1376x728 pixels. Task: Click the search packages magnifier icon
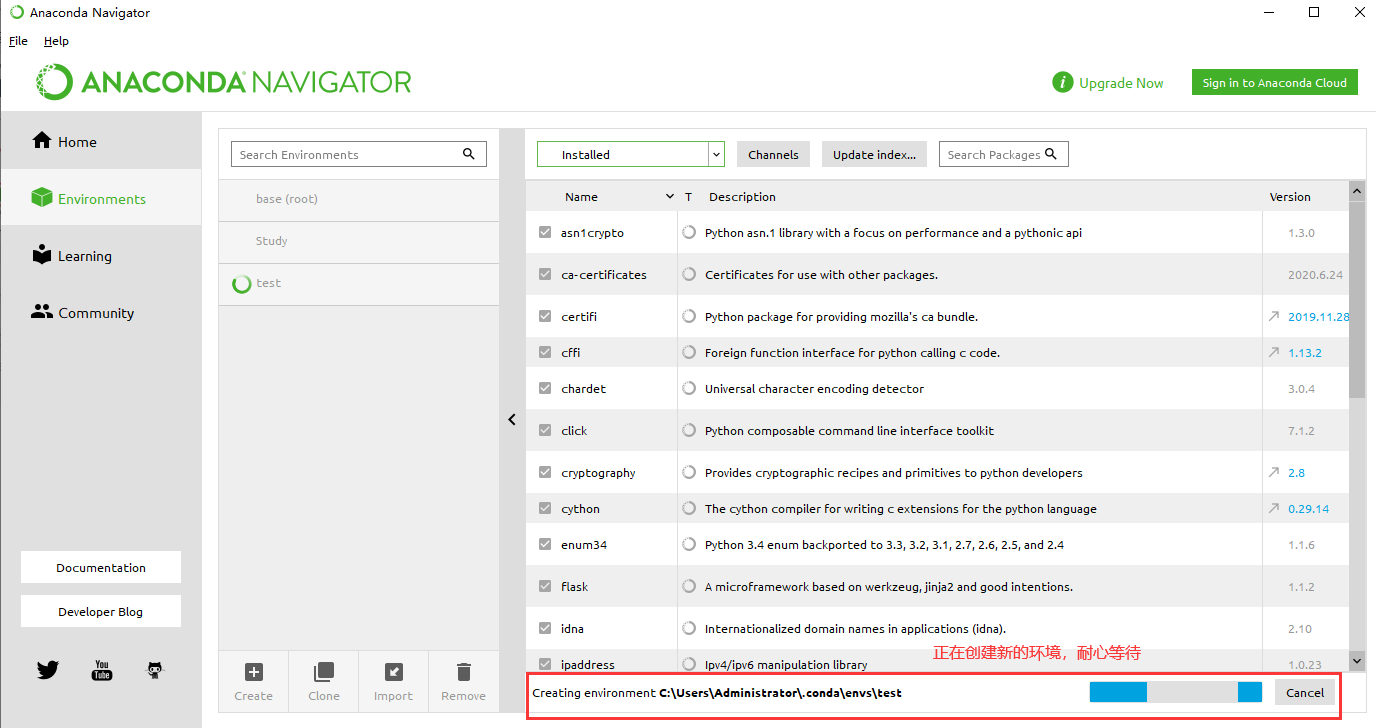(1051, 154)
